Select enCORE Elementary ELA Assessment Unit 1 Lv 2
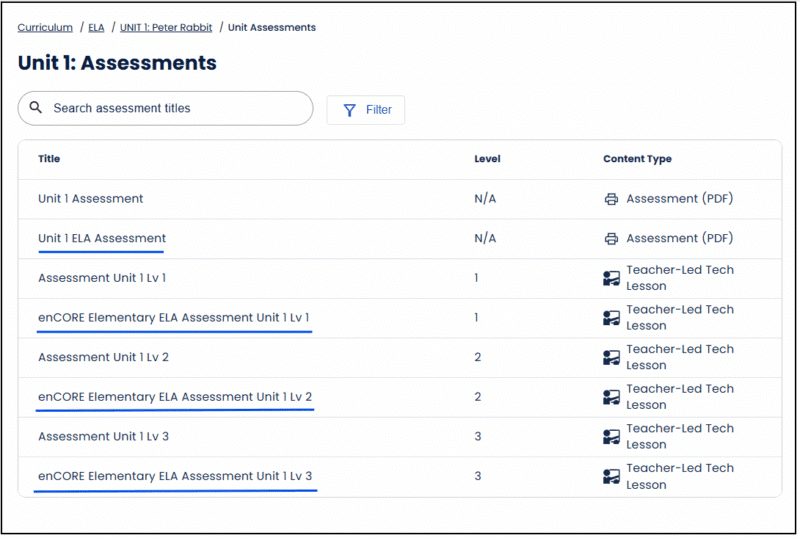The height and width of the screenshot is (538, 800). coord(175,397)
